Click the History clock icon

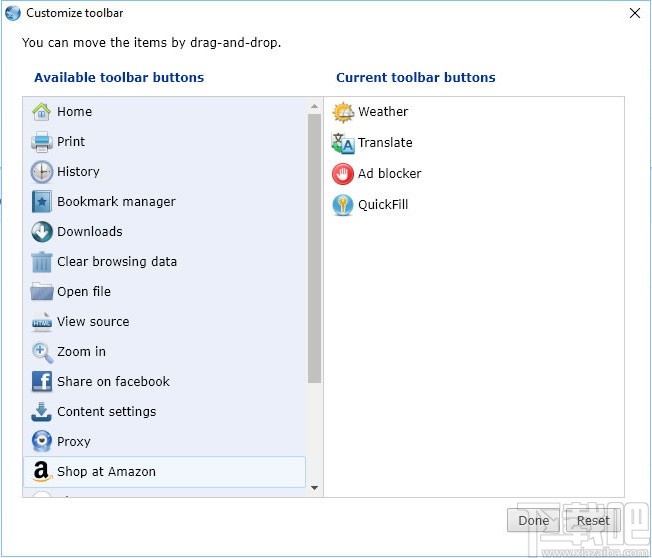[x=42, y=172]
